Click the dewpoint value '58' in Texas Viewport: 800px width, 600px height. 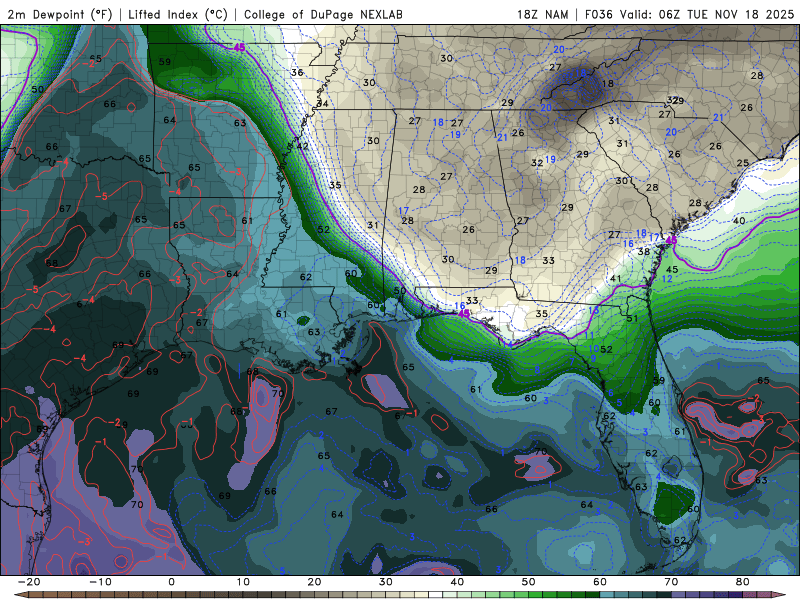pyautogui.click(x=52, y=263)
